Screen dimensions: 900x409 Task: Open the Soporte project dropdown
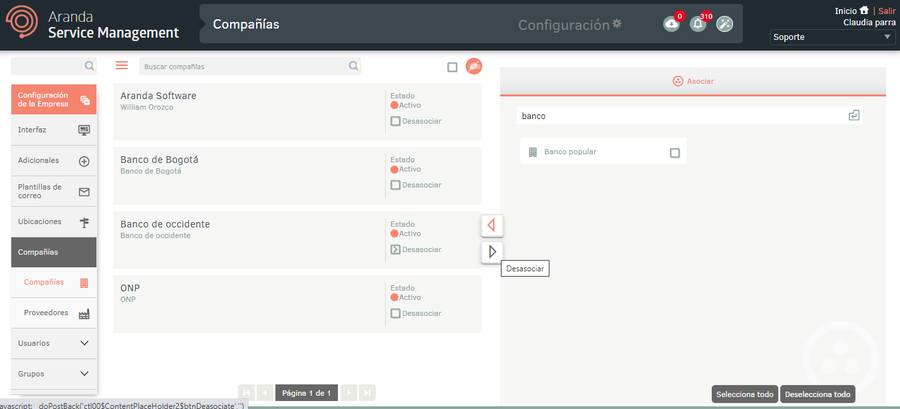[x=832, y=37]
